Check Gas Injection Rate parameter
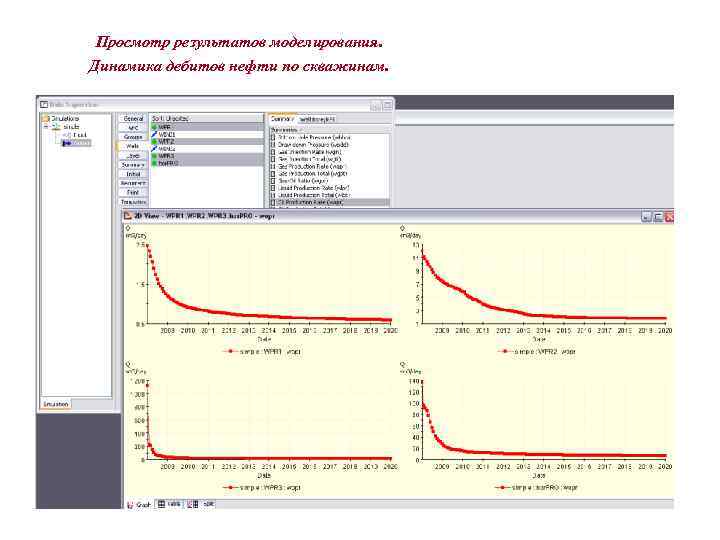This screenshot has height=540, width=720. tap(273, 152)
